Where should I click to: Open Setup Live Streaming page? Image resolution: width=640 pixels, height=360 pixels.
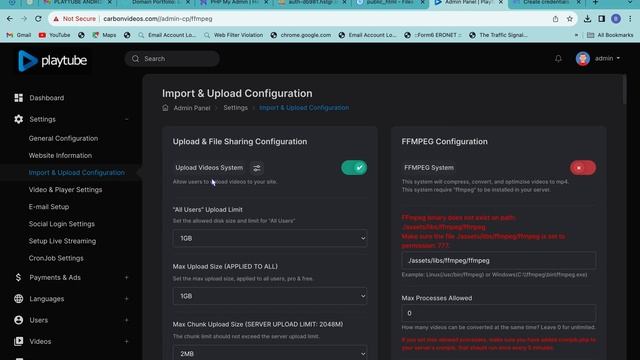click(62, 241)
